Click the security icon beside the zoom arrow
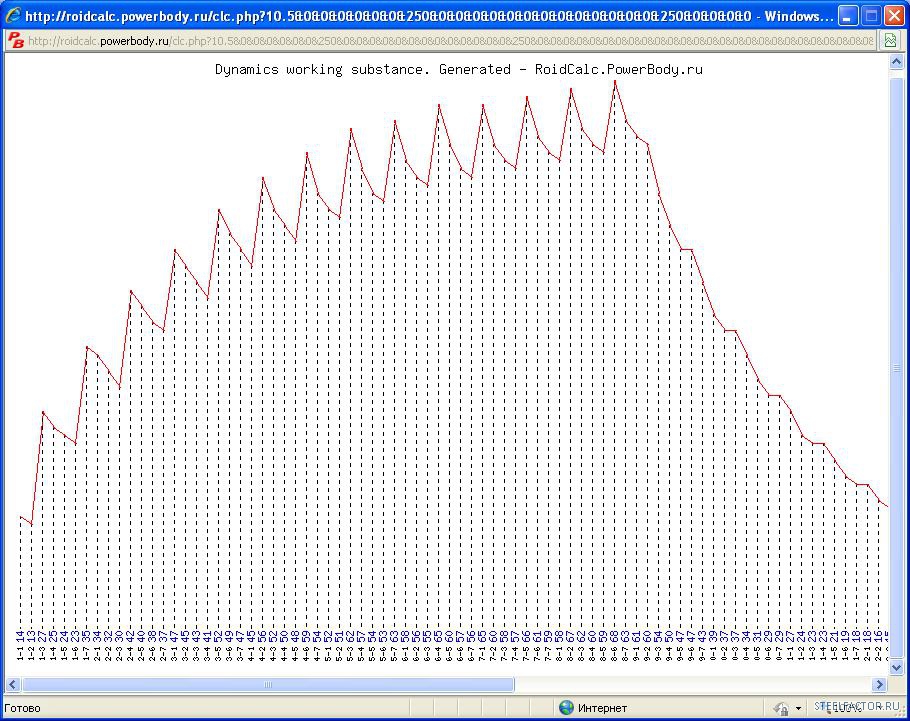Screen dimensions: 910x721 (781, 708)
